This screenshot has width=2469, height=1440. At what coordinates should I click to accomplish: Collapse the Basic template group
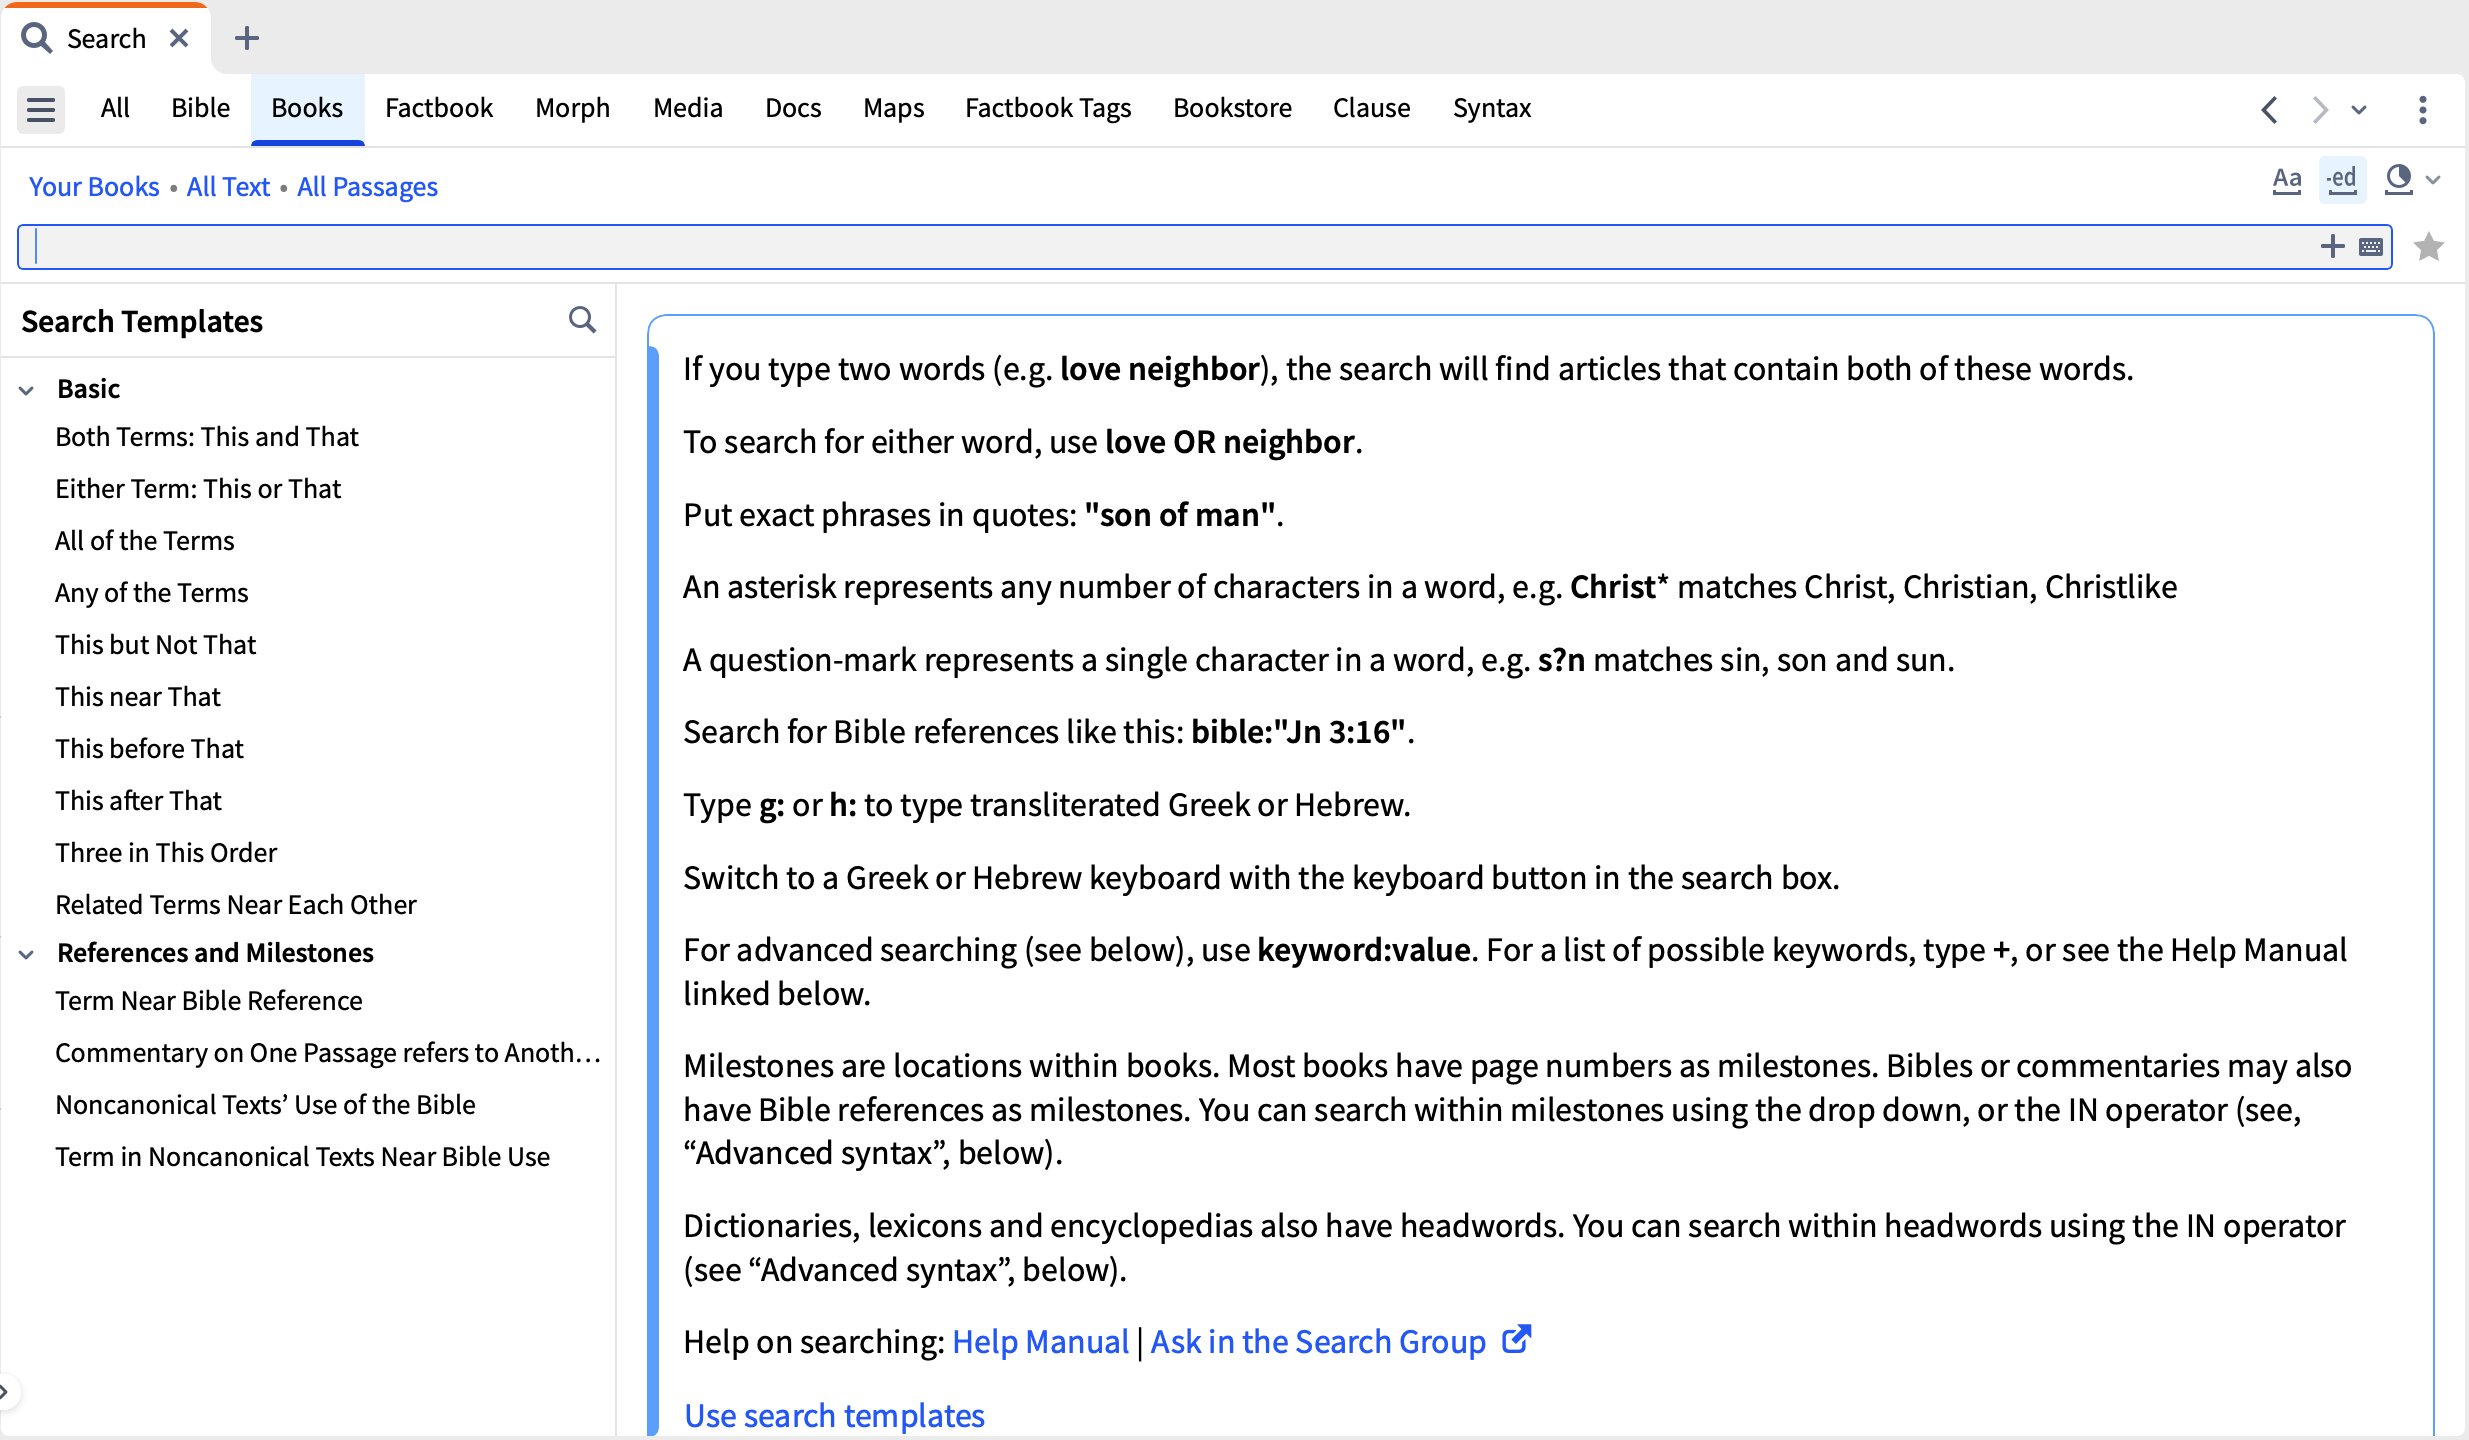[x=27, y=390]
